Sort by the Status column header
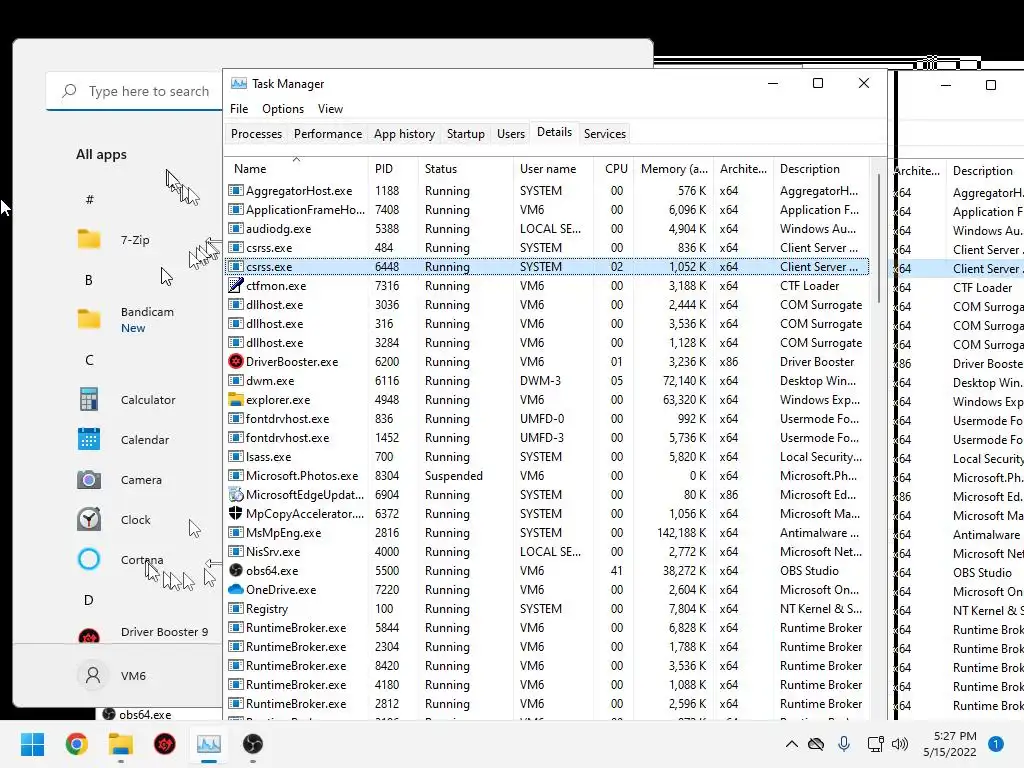Viewport: 1024px width, 768px height. click(465, 168)
